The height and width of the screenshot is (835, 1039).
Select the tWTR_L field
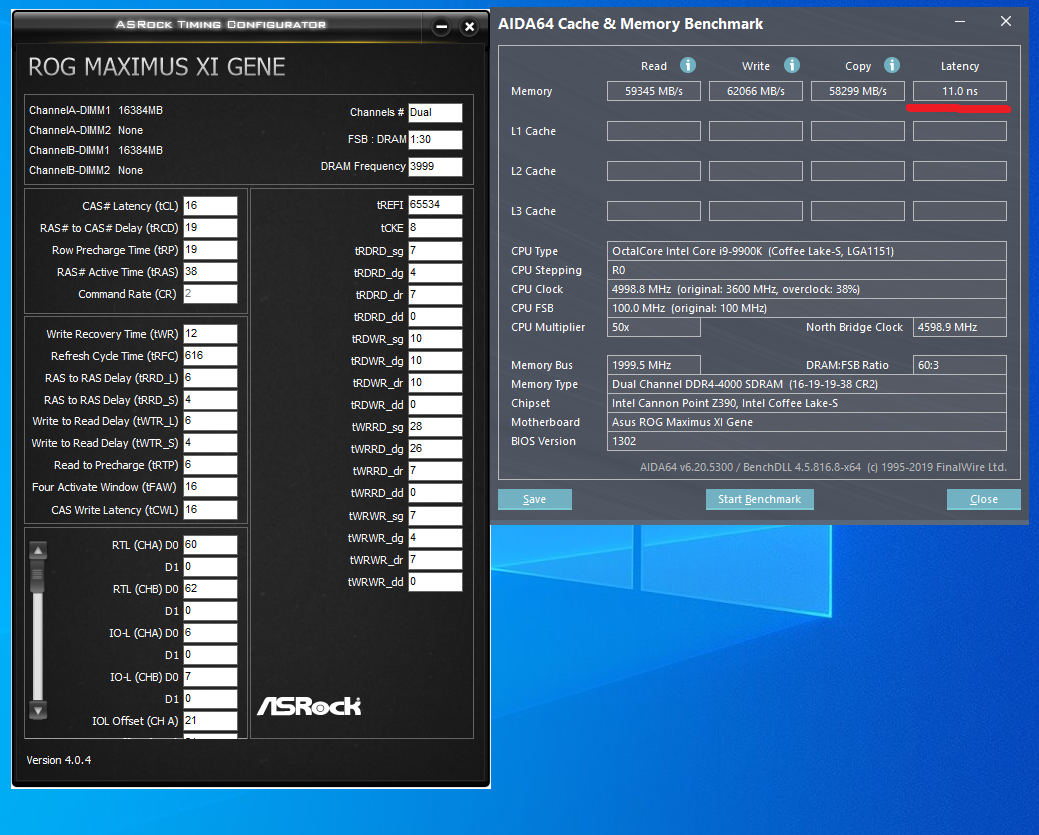[x=210, y=421]
